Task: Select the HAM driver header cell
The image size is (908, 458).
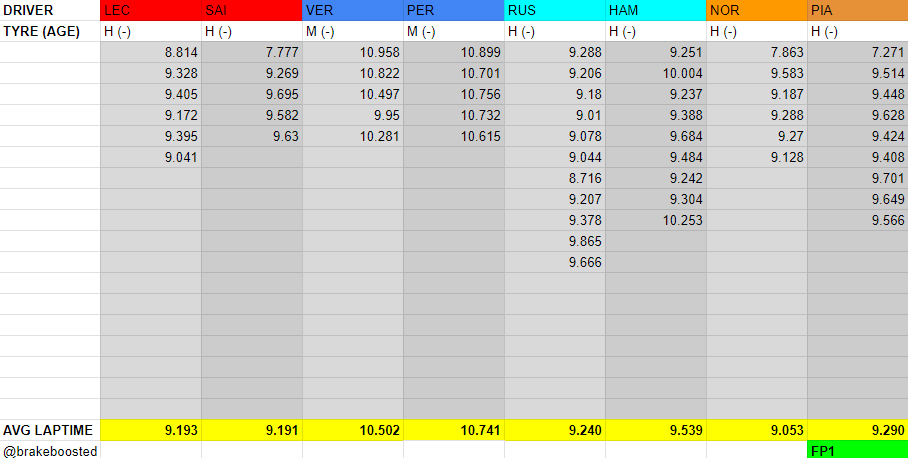Action: (x=656, y=11)
